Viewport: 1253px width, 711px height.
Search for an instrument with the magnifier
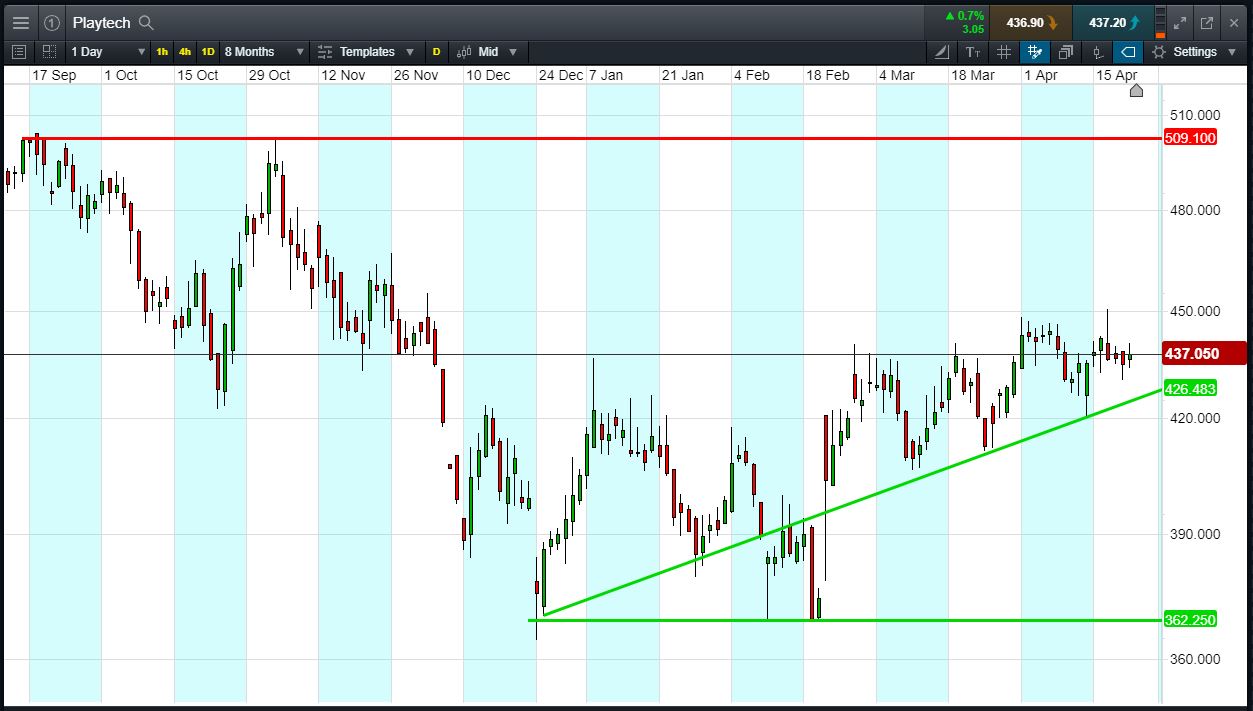tap(146, 22)
